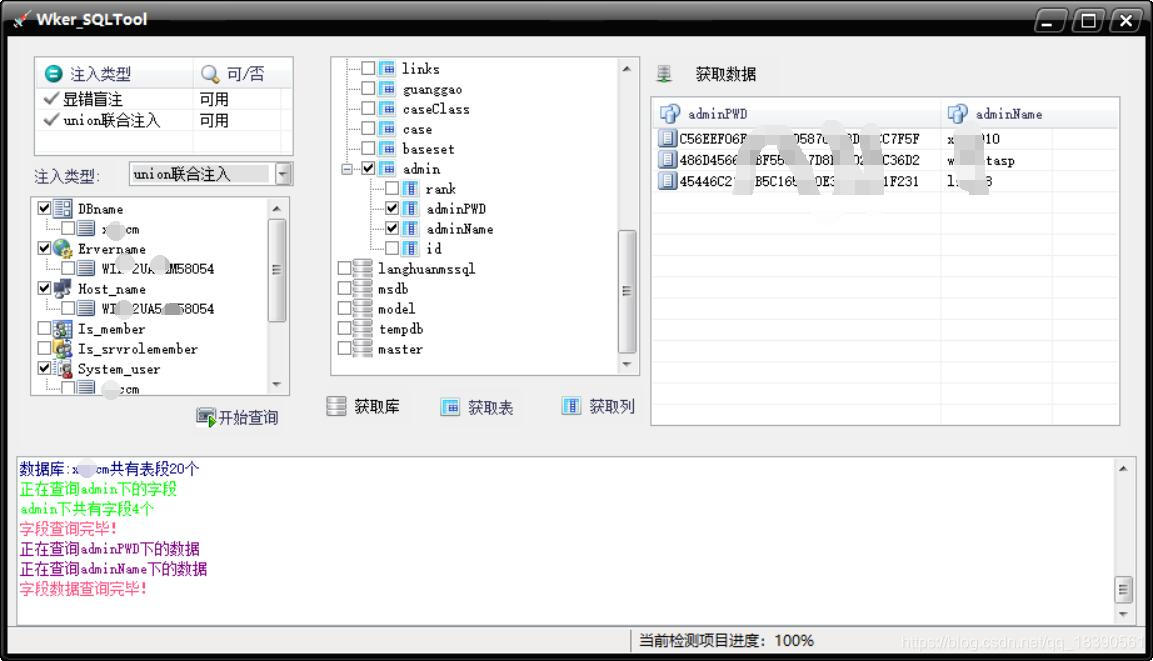The image size is (1153, 661).
Task: Click the Is_member icon
Action: click(x=63, y=328)
